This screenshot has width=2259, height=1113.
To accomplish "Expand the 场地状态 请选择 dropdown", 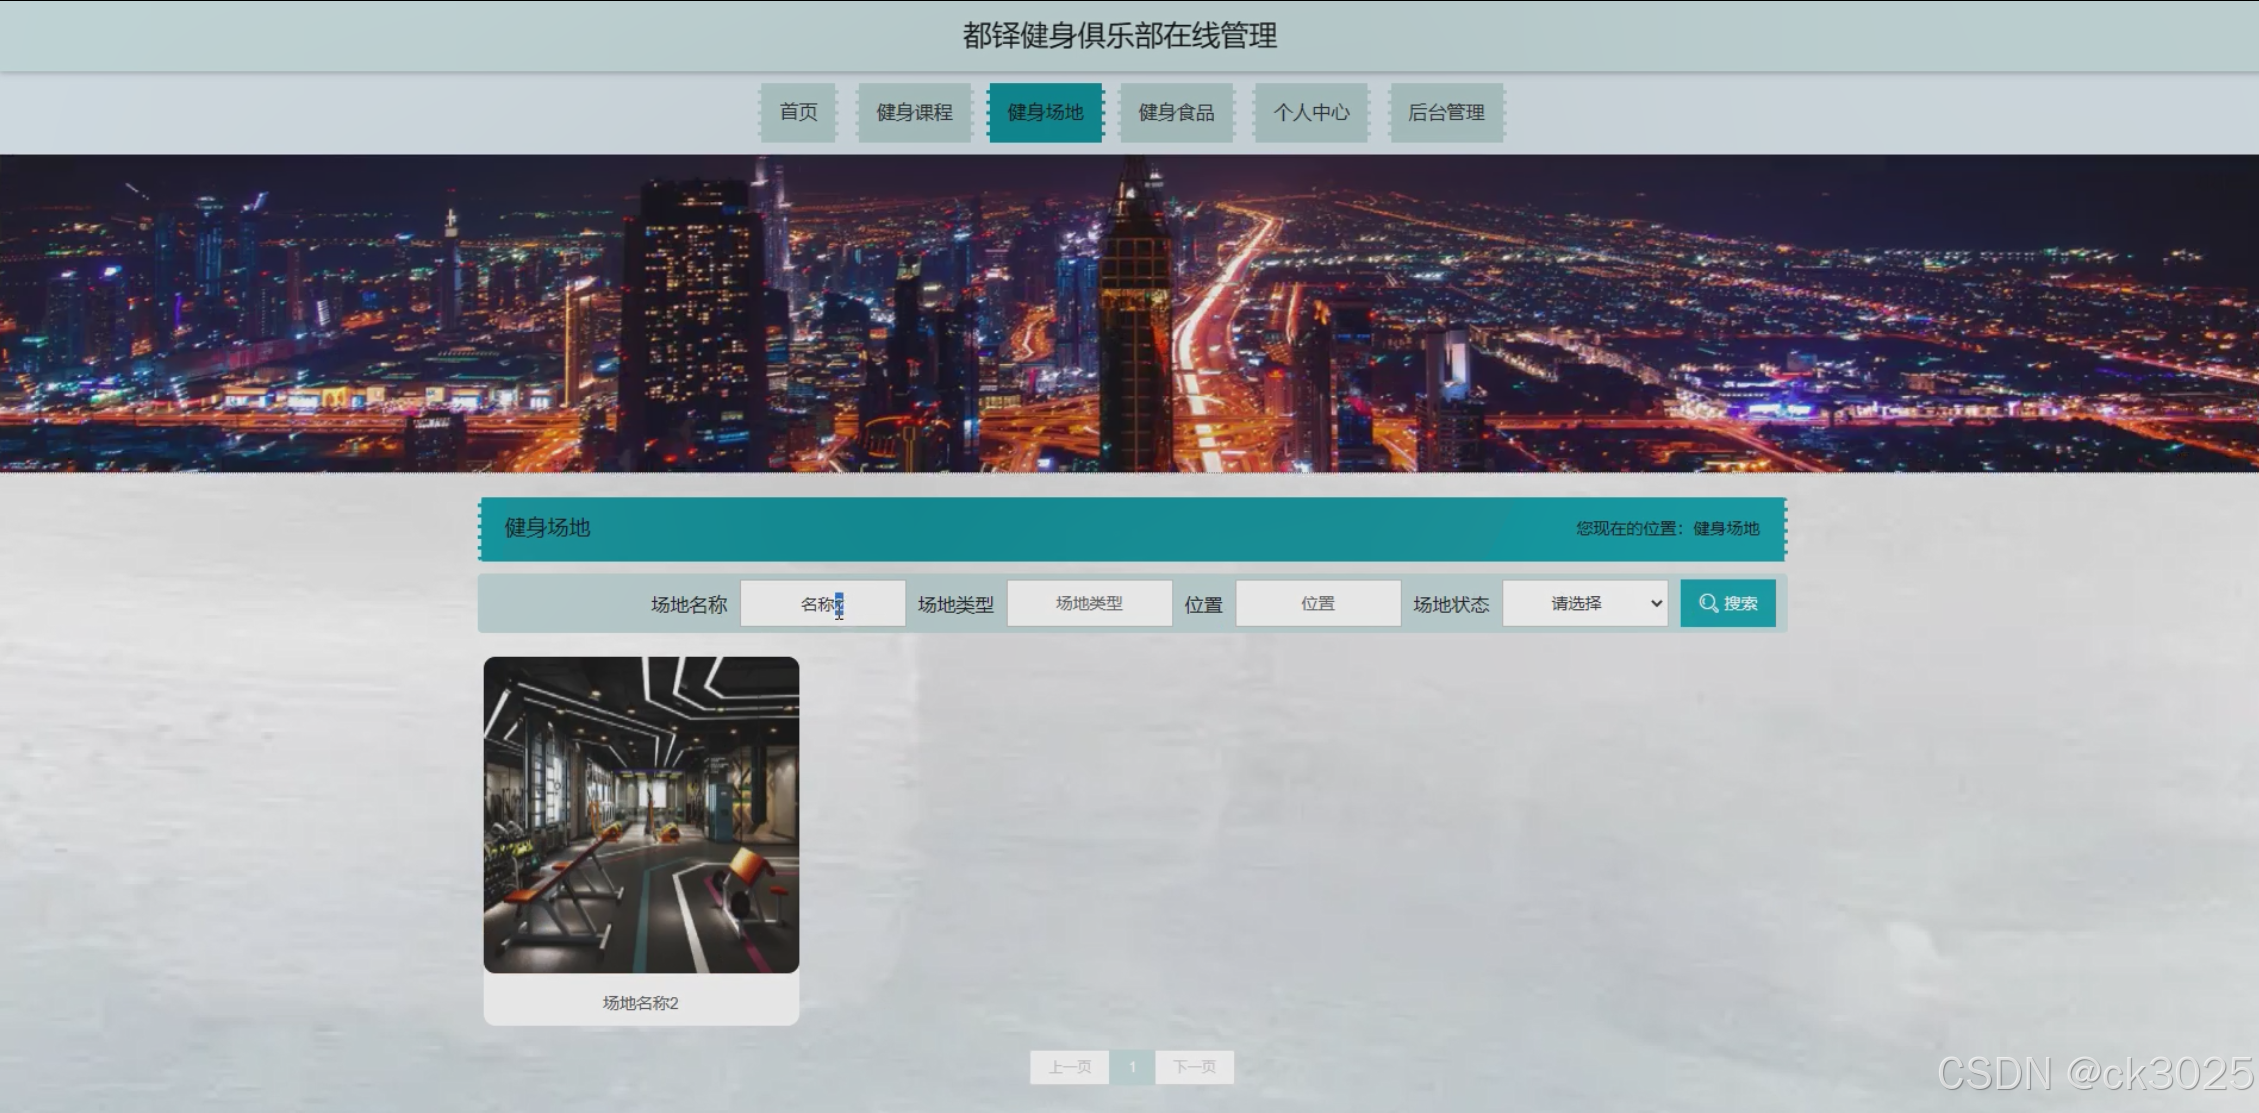I will pyautogui.click(x=1584, y=603).
